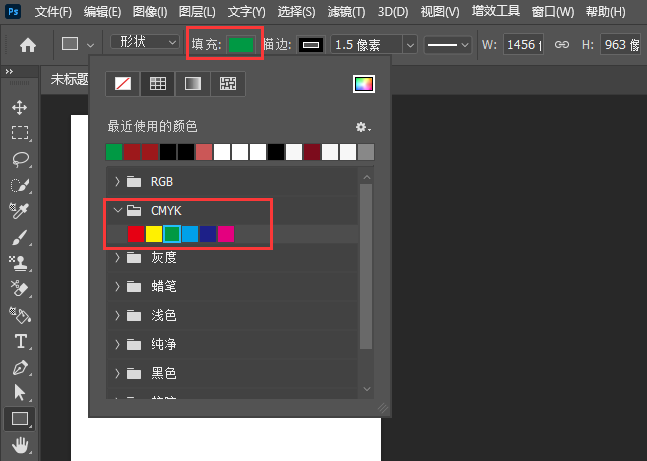Viewport: 647px width, 461px height.
Task: Click the swatch list scroll up arrow
Action: (367, 177)
